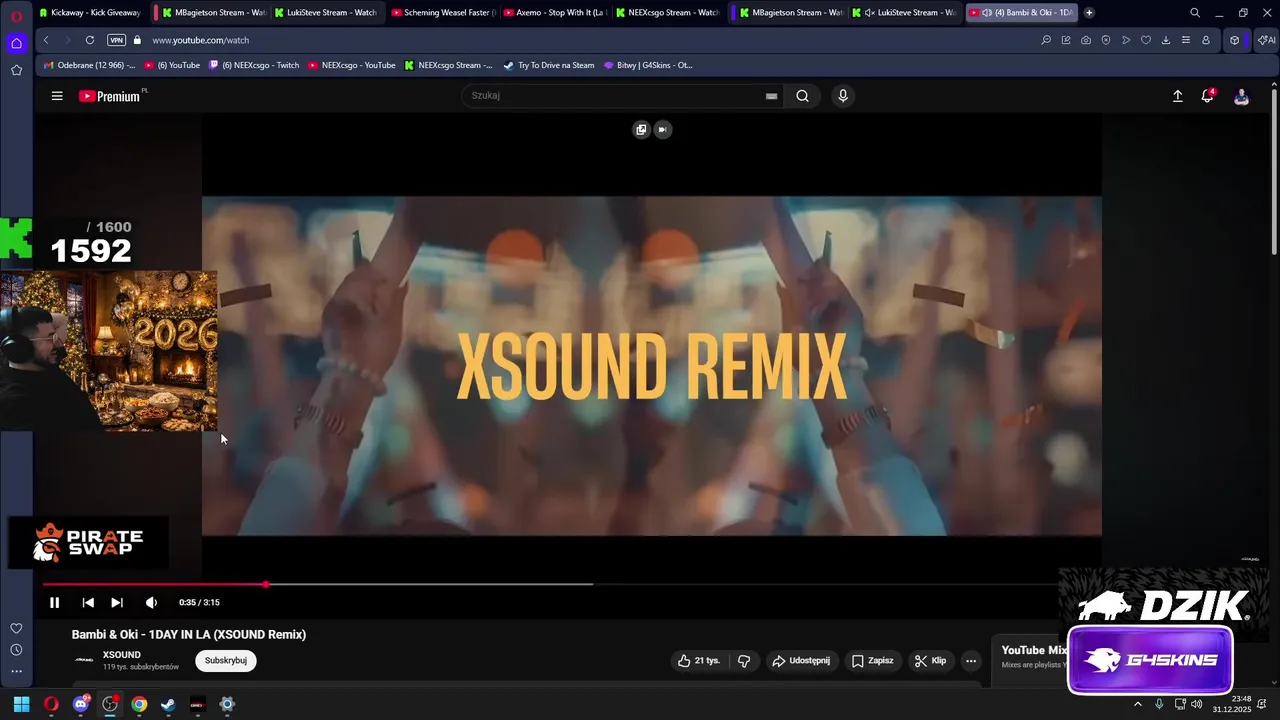Open Try To Drive na Steam bookmark
Viewport: 1280px width, 720px height.
(549, 65)
